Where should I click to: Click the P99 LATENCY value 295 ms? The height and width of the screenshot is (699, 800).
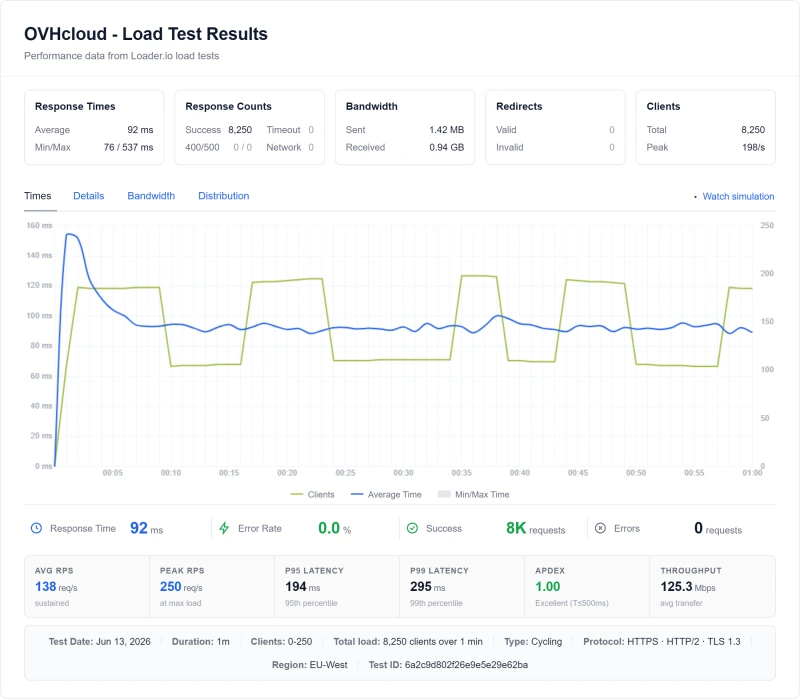(428, 587)
